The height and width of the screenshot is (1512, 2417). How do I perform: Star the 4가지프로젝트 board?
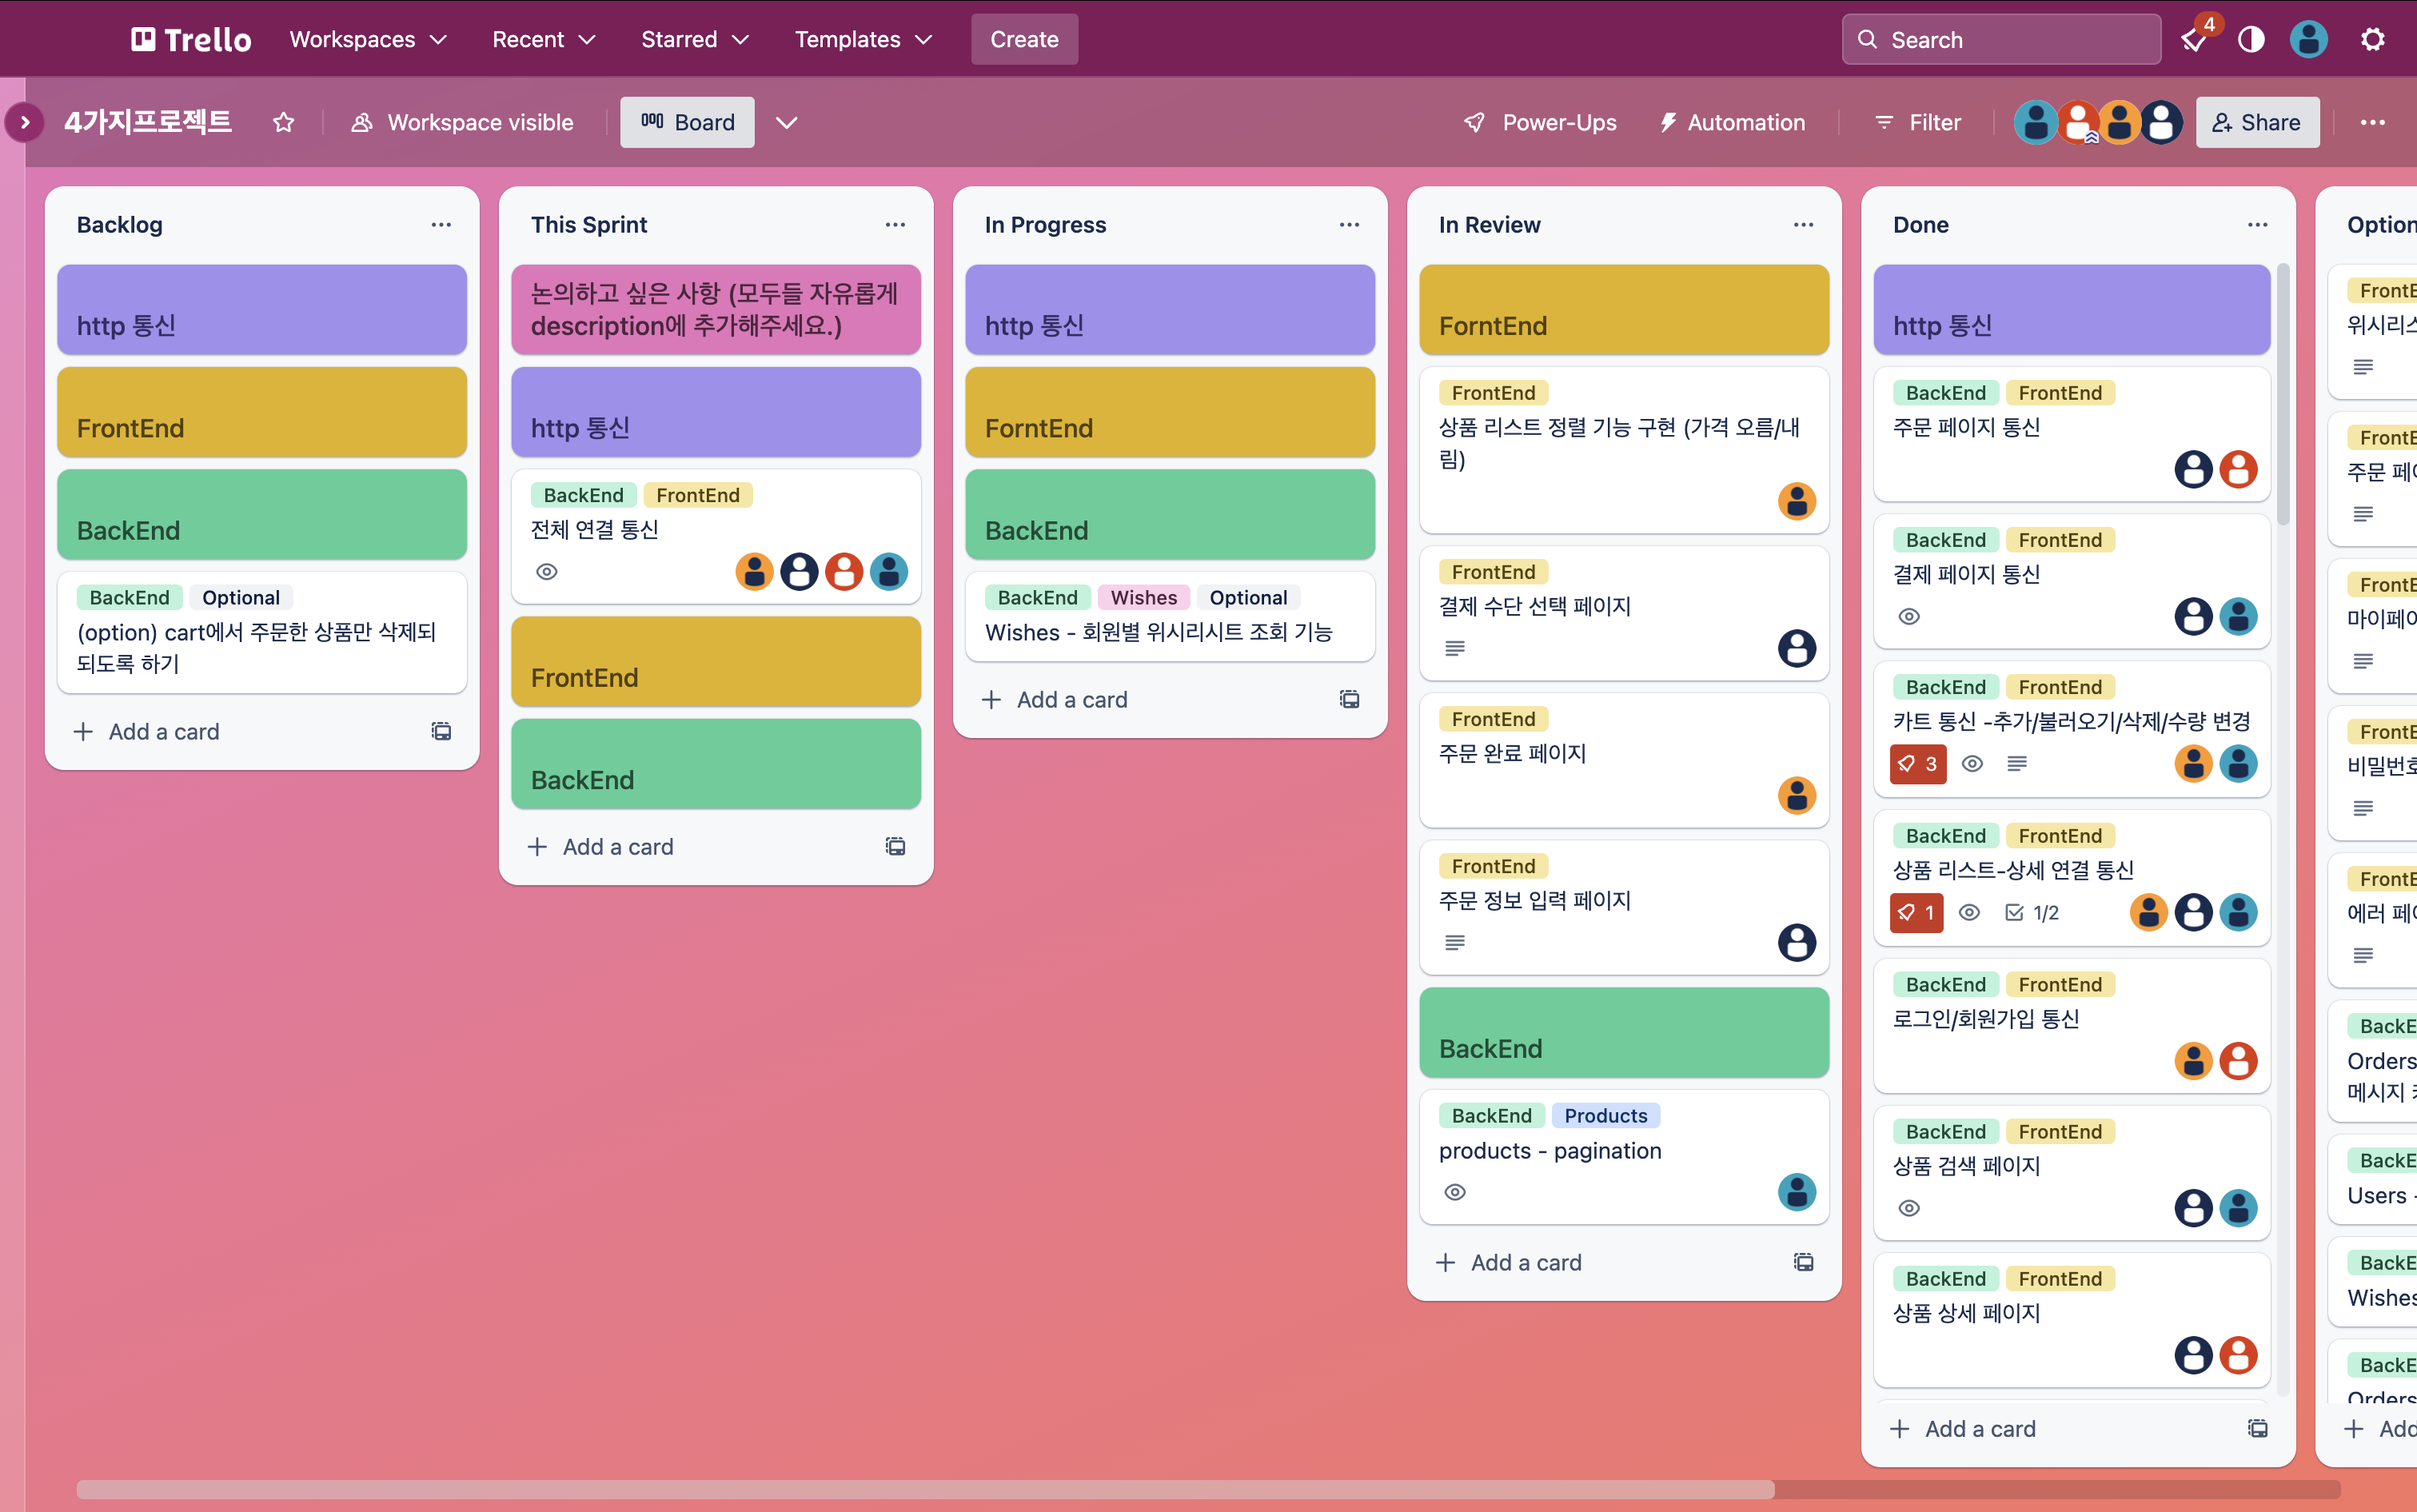tap(284, 122)
